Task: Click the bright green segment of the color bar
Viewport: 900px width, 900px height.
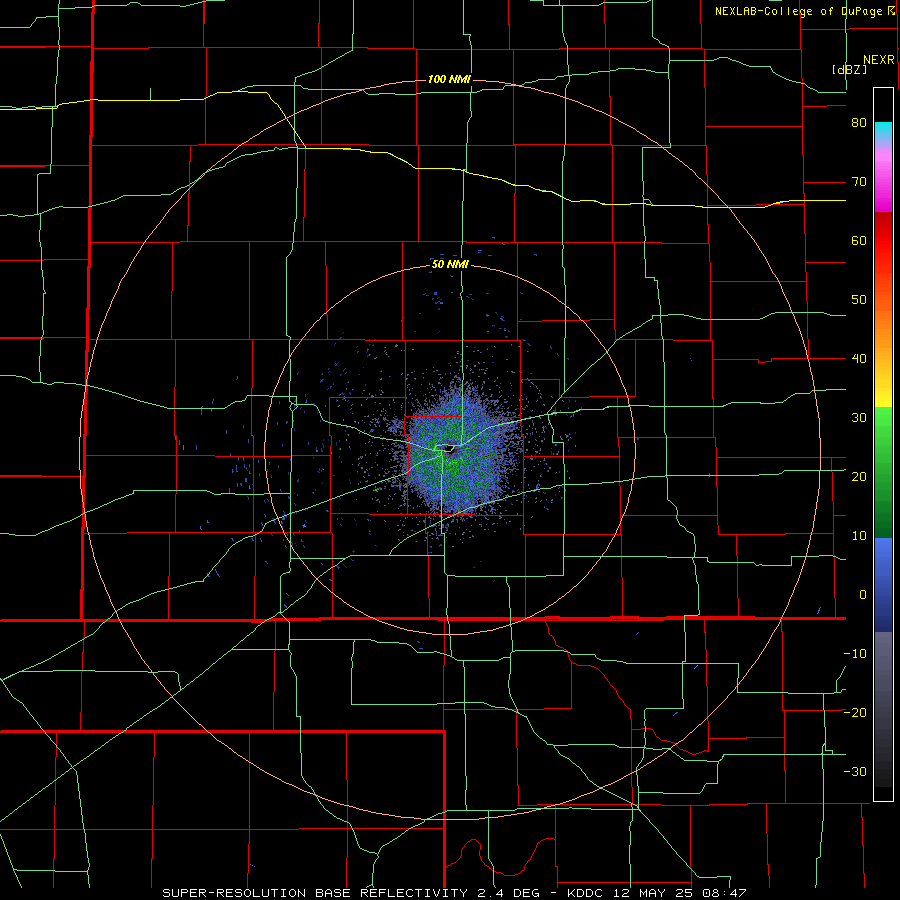Action: point(883,422)
